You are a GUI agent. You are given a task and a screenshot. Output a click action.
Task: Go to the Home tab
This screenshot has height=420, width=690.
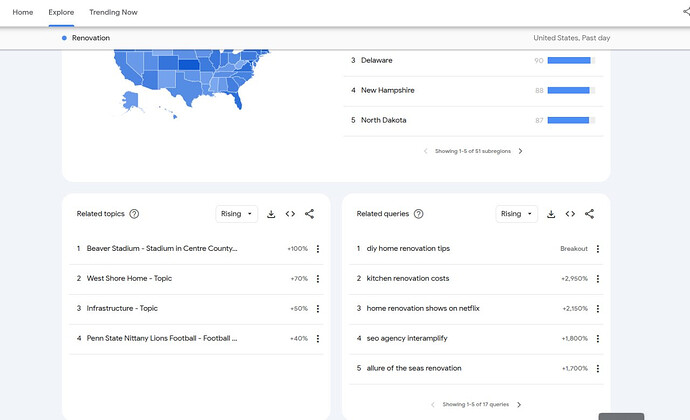[23, 12]
